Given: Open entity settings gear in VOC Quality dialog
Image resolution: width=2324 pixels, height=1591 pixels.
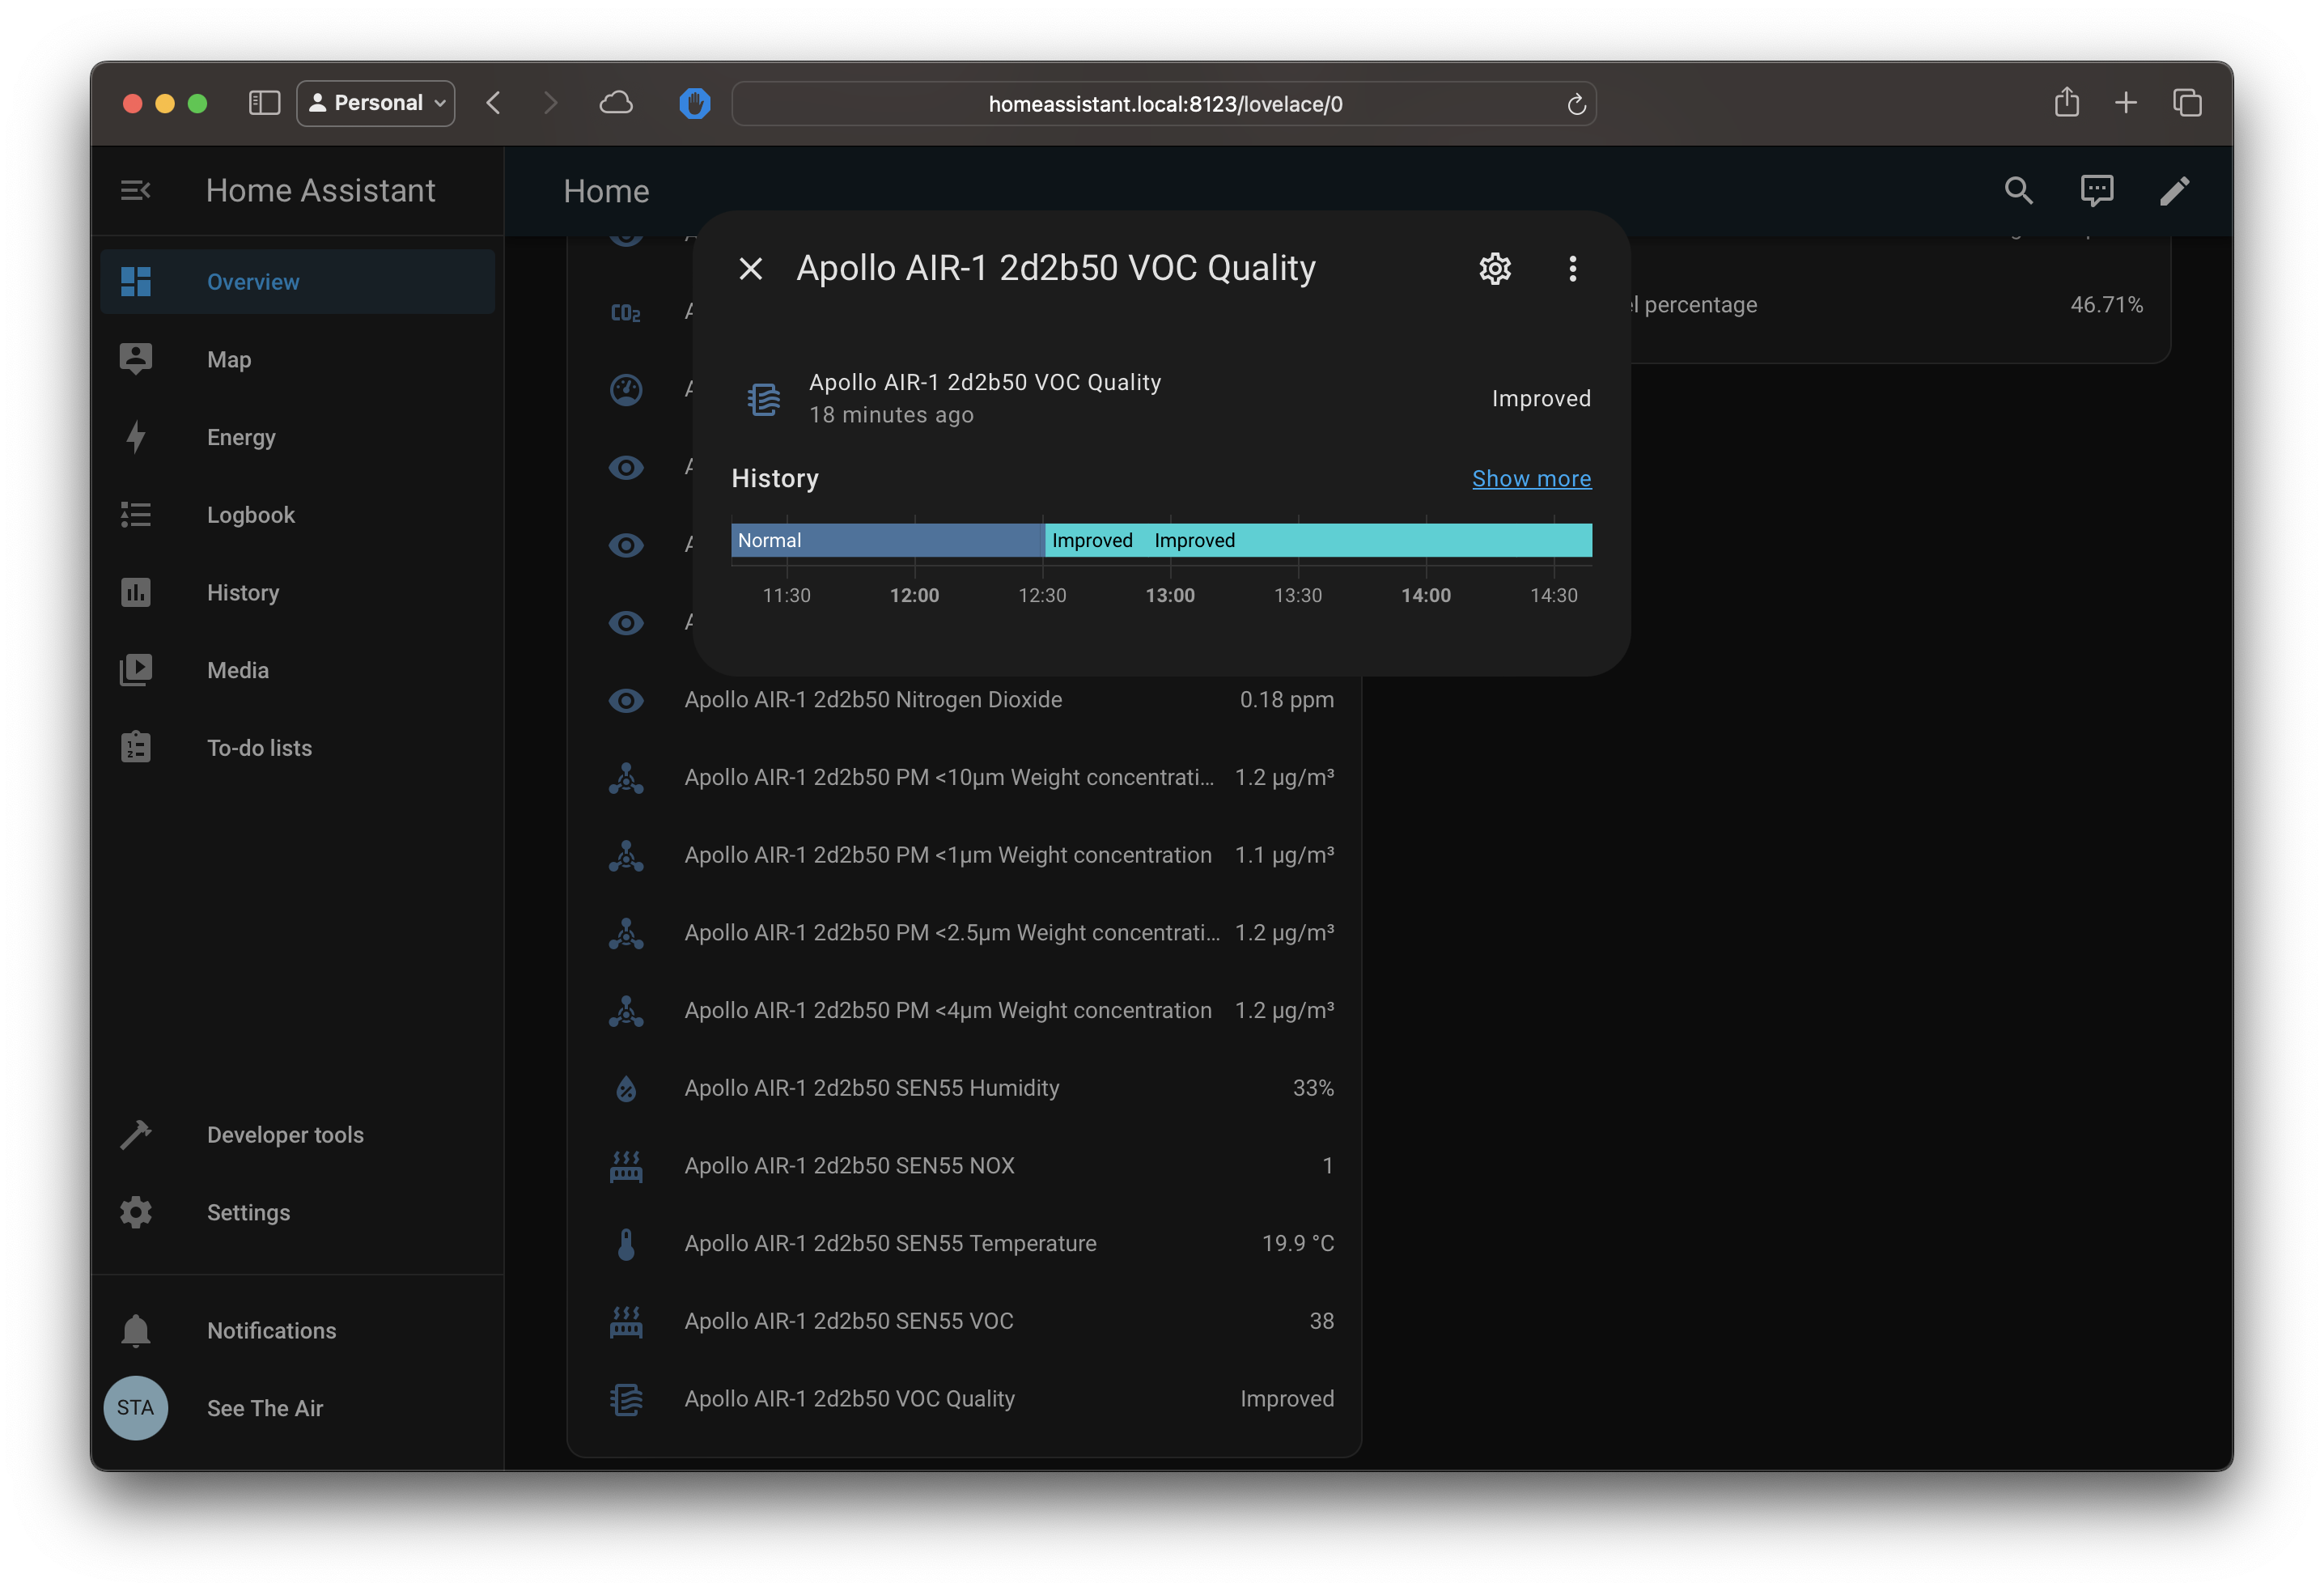Looking at the screenshot, I should [1494, 268].
